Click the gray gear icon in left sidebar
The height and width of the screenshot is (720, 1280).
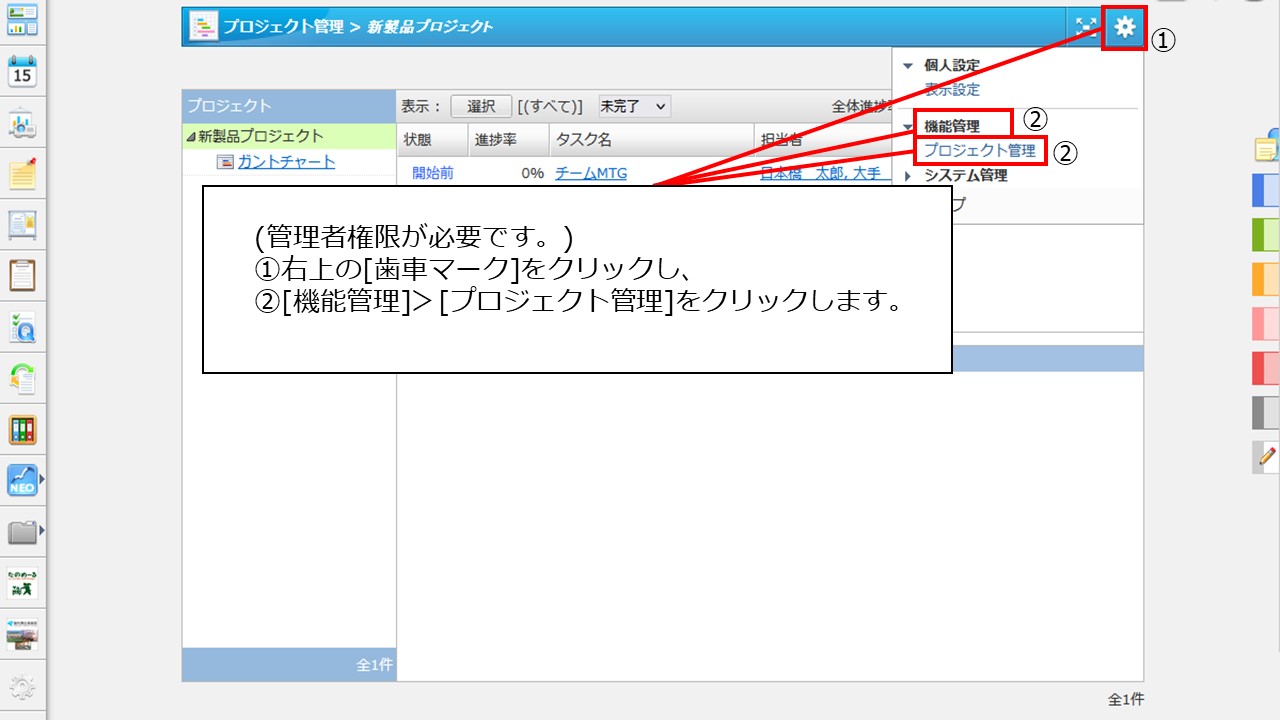point(22,687)
